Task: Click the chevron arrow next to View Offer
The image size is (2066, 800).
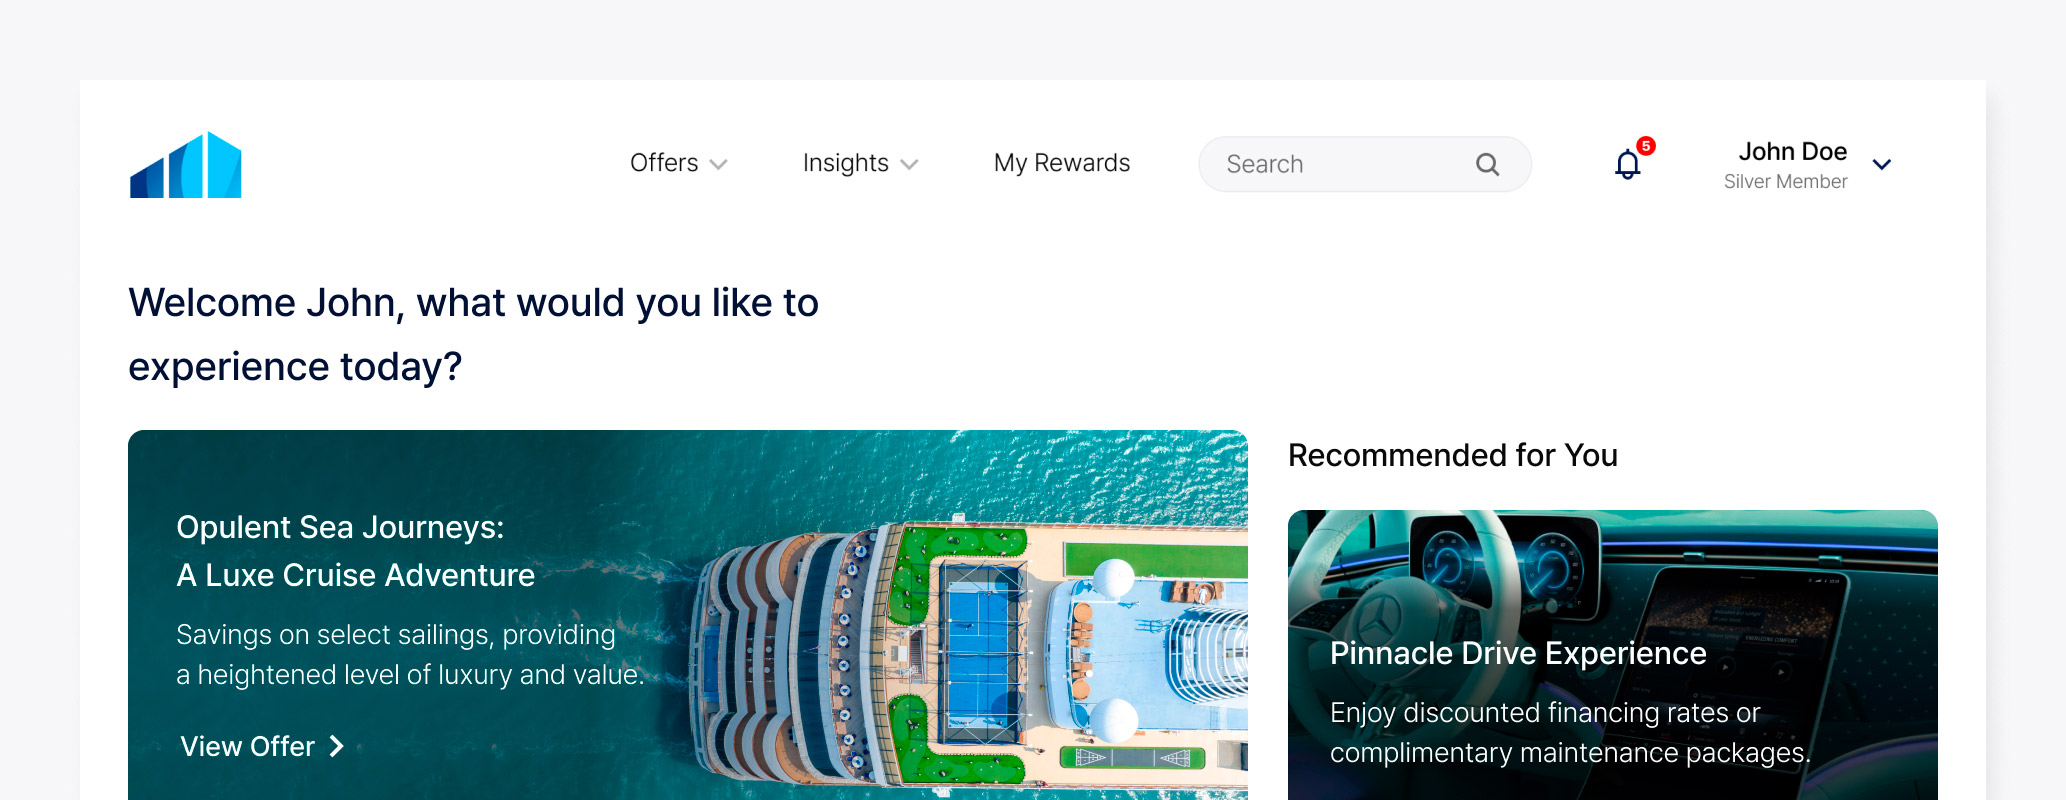Action: pos(336,746)
